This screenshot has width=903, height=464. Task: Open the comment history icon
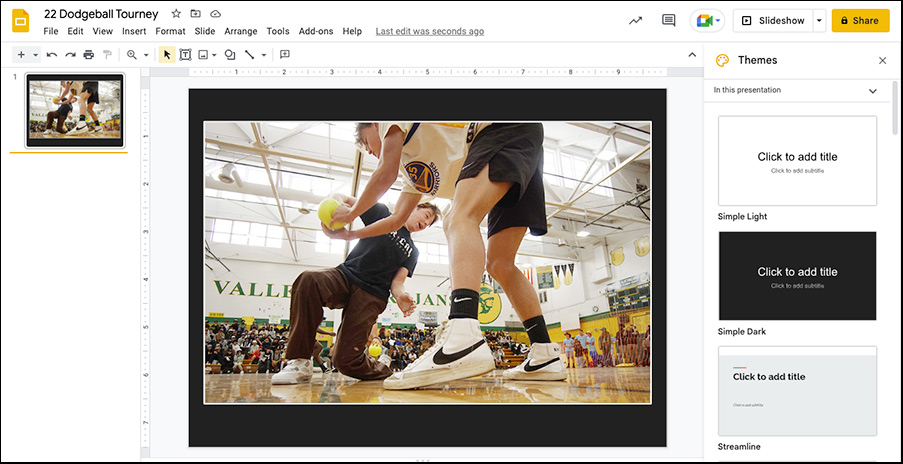coord(669,20)
